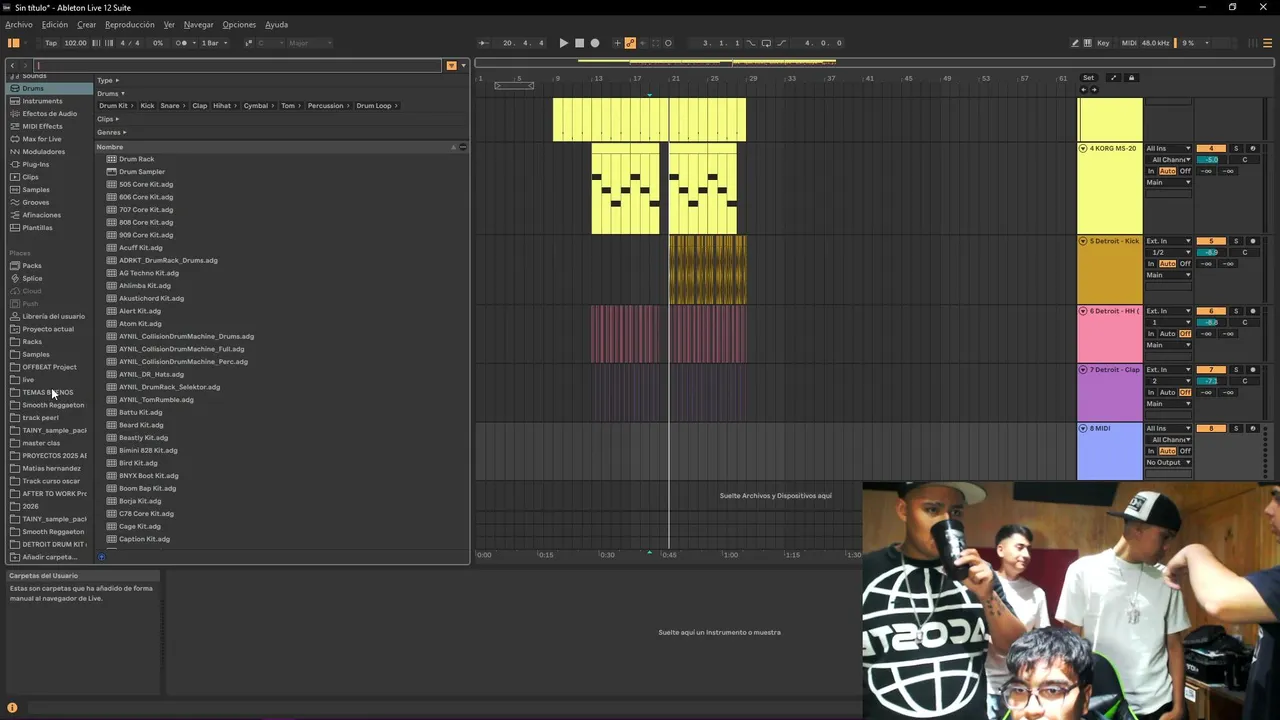Open Main output dropdown on Detroit HH track
Viewport: 1280px width, 720px height.
pos(1169,345)
